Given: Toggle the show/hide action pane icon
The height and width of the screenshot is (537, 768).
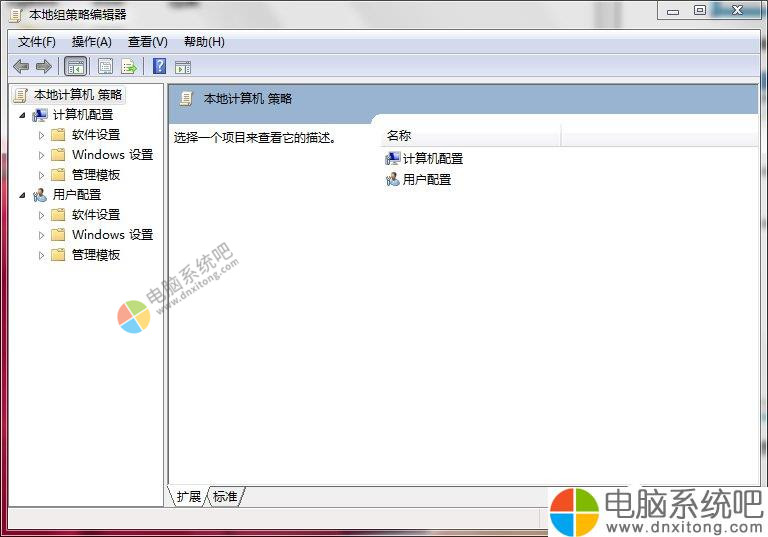Looking at the screenshot, I should (x=183, y=67).
